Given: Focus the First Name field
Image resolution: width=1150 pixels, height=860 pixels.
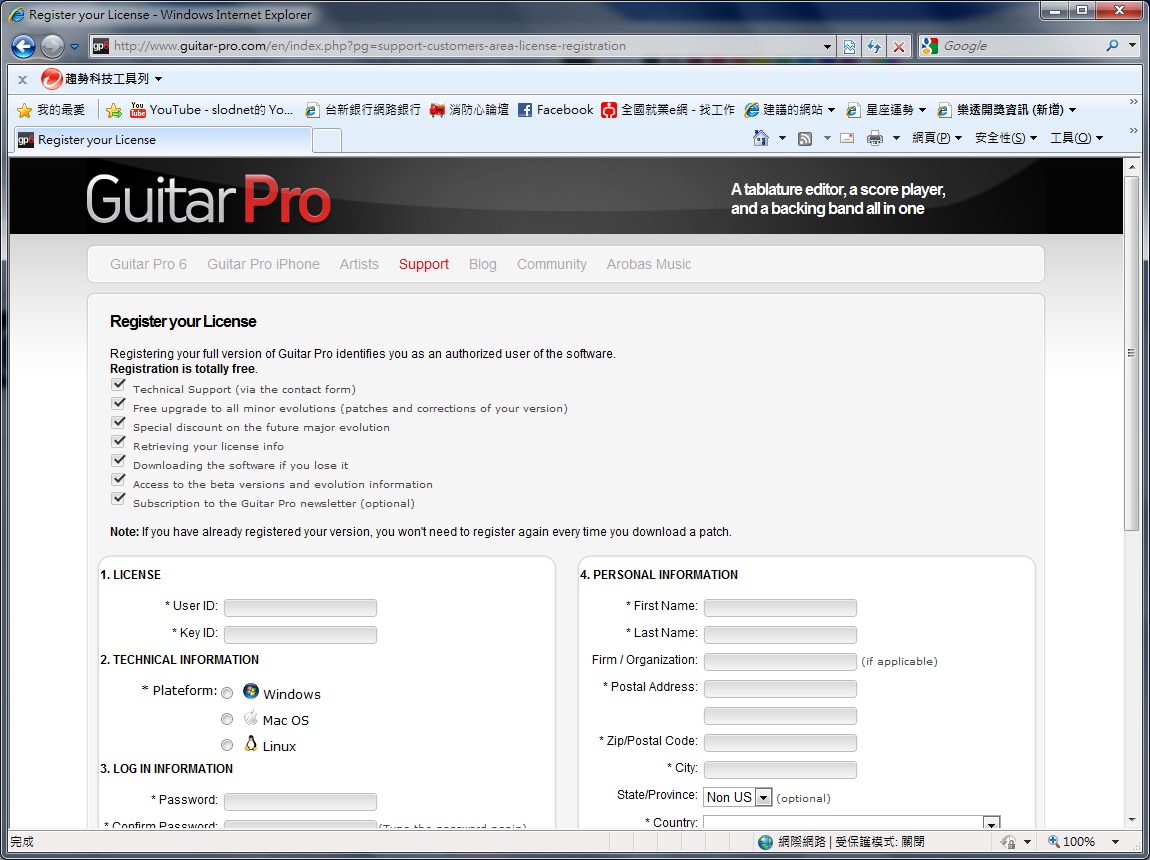Looking at the screenshot, I should click(x=780, y=607).
